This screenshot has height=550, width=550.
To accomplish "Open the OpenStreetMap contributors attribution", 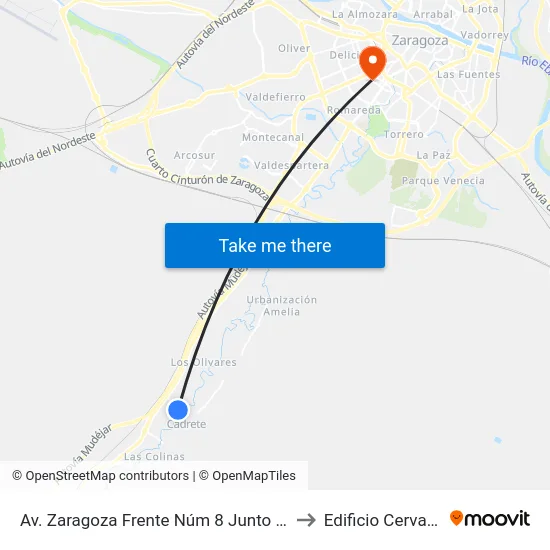I will [100, 476].
